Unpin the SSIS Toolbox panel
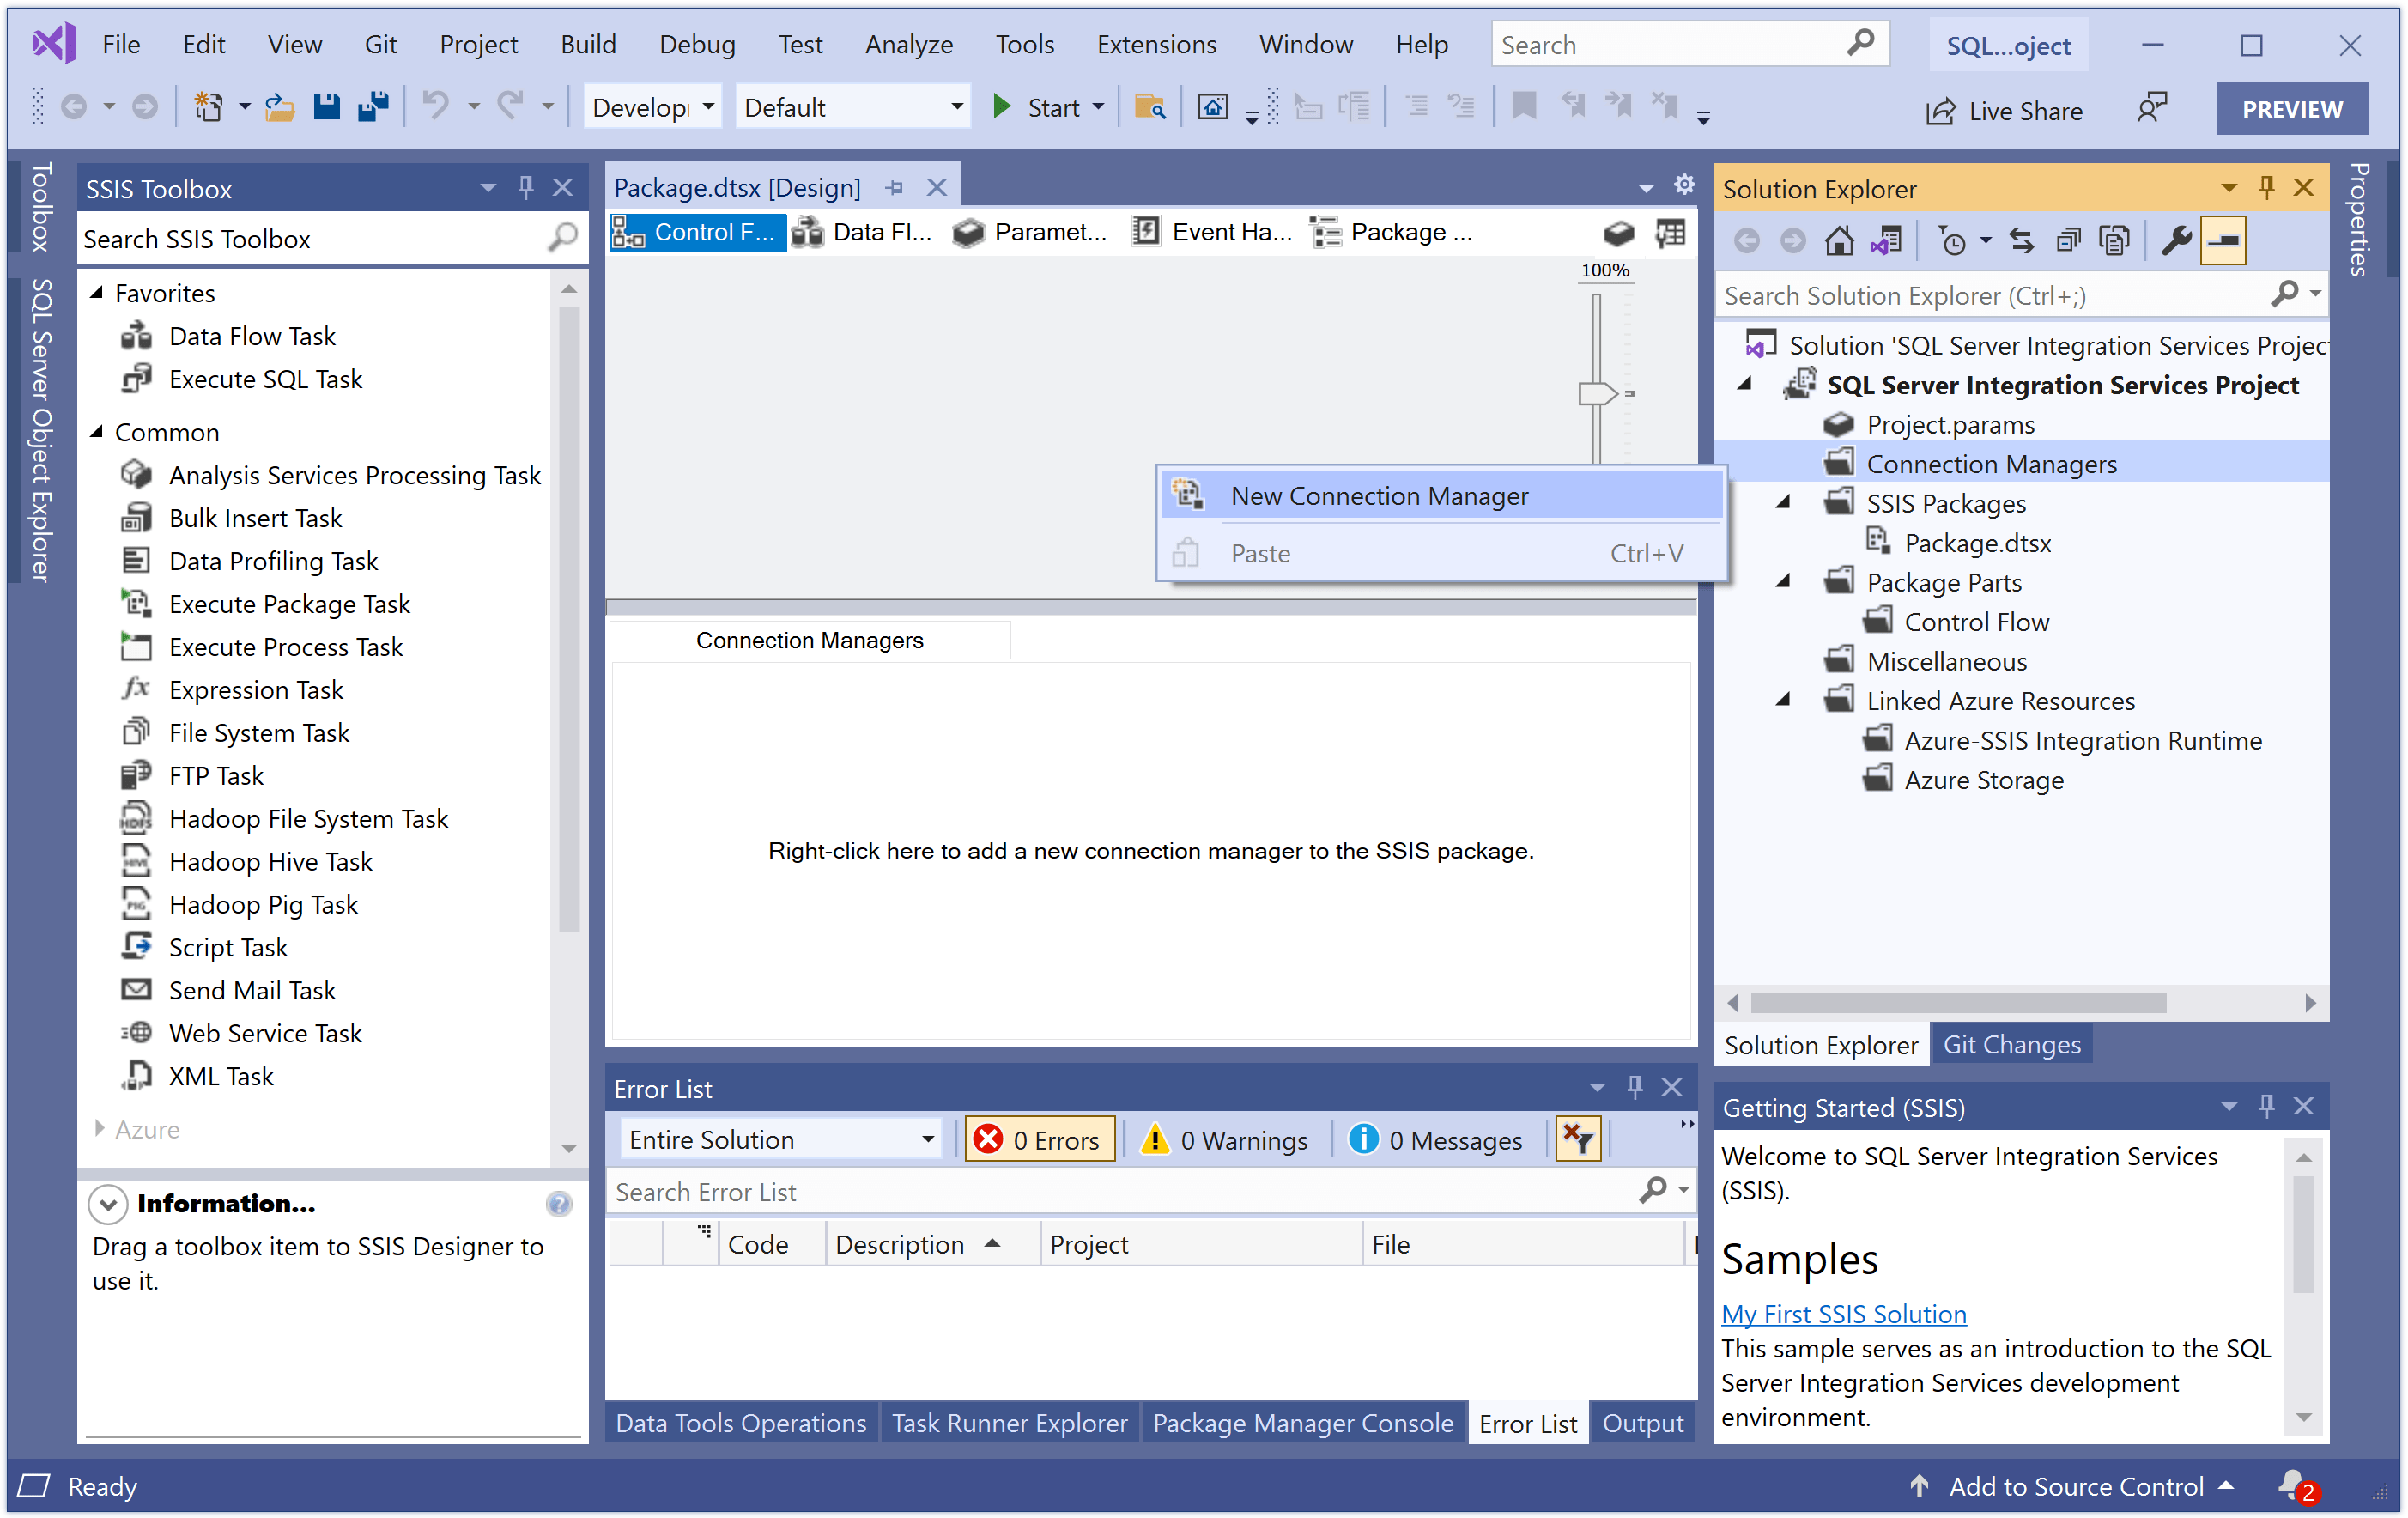The image size is (2408, 1518). (x=525, y=187)
